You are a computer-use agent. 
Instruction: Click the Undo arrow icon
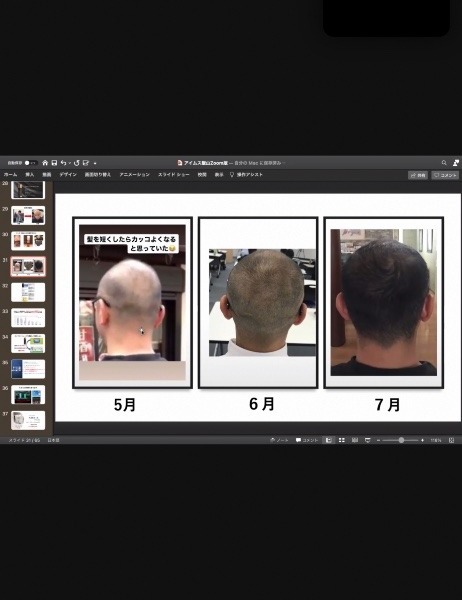pos(64,163)
